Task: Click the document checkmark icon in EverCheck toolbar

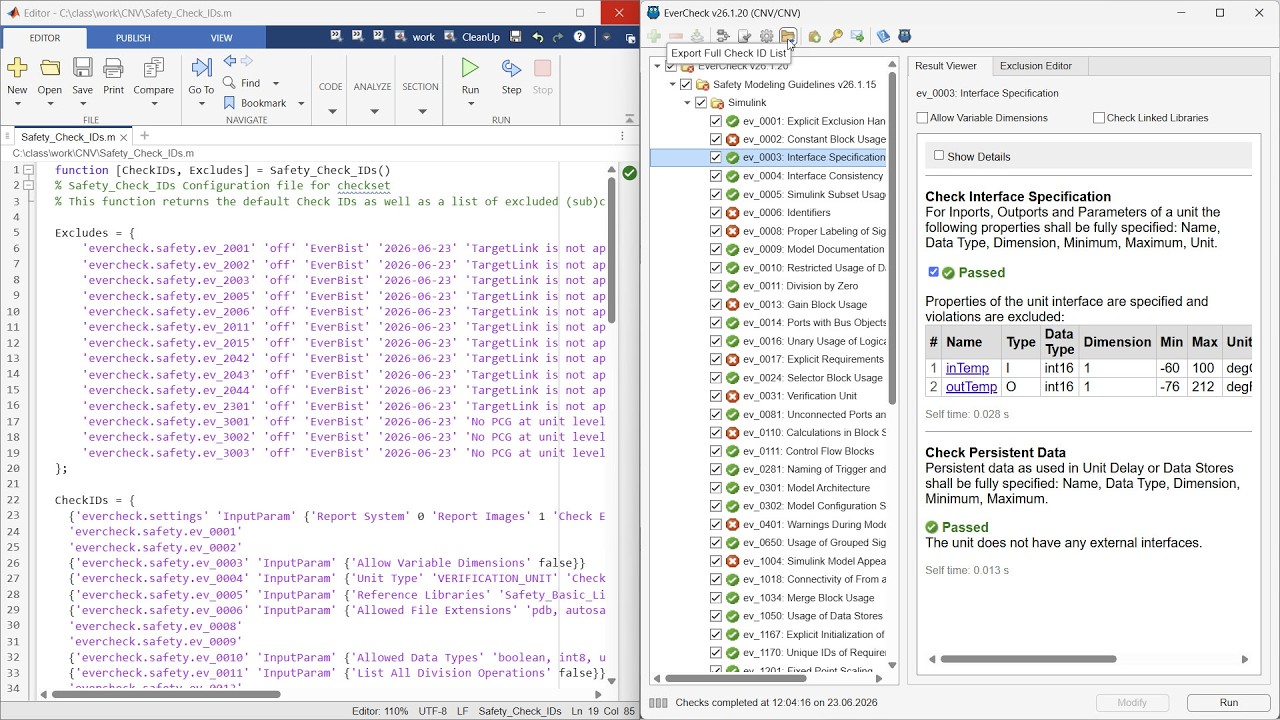Action: (x=744, y=37)
